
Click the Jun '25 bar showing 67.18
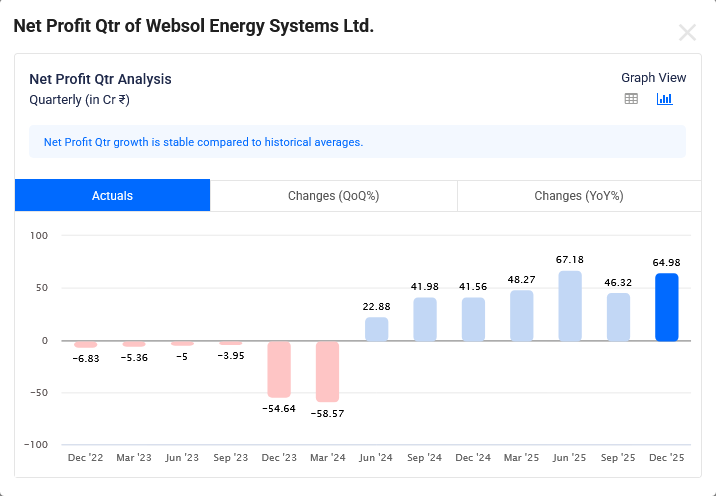pos(570,306)
